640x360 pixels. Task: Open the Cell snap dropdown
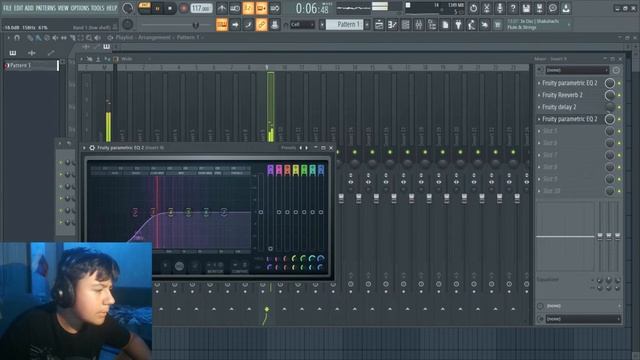click(302, 25)
